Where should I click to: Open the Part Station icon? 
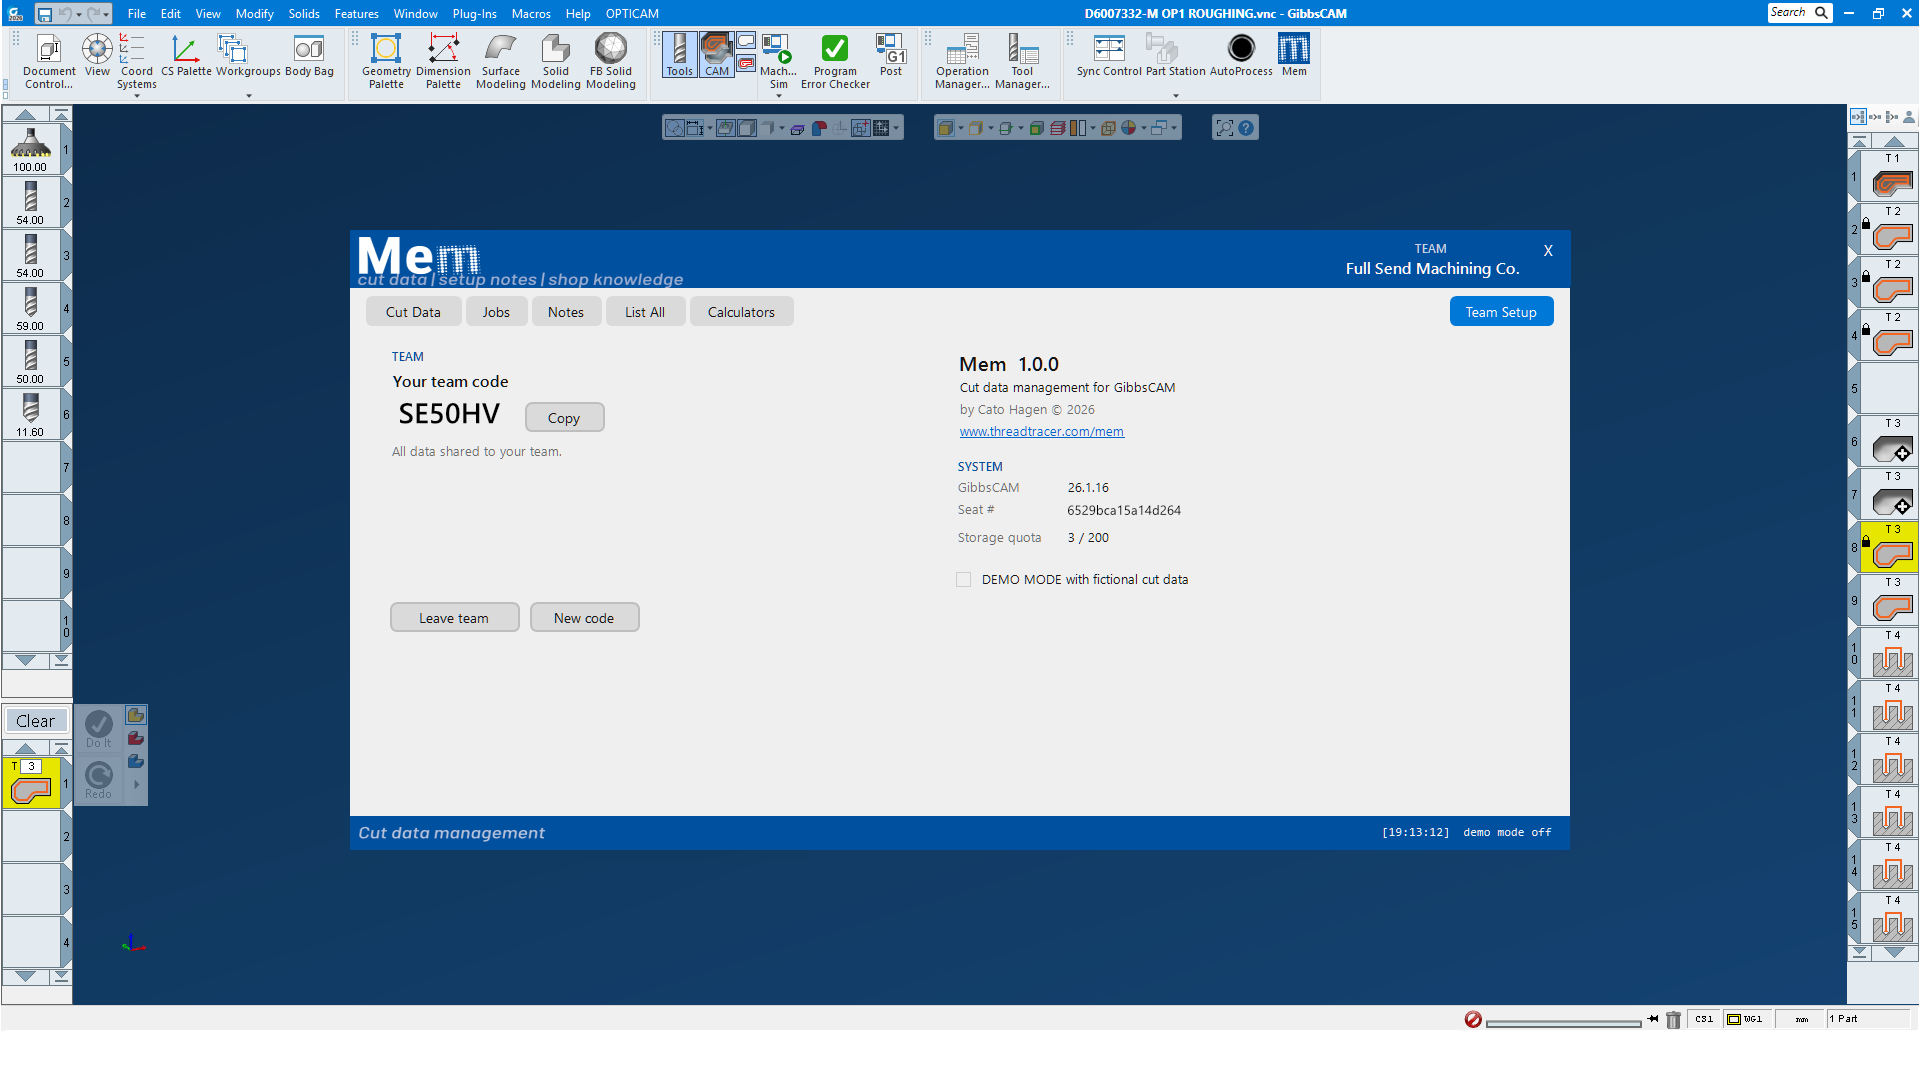click(x=1175, y=55)
